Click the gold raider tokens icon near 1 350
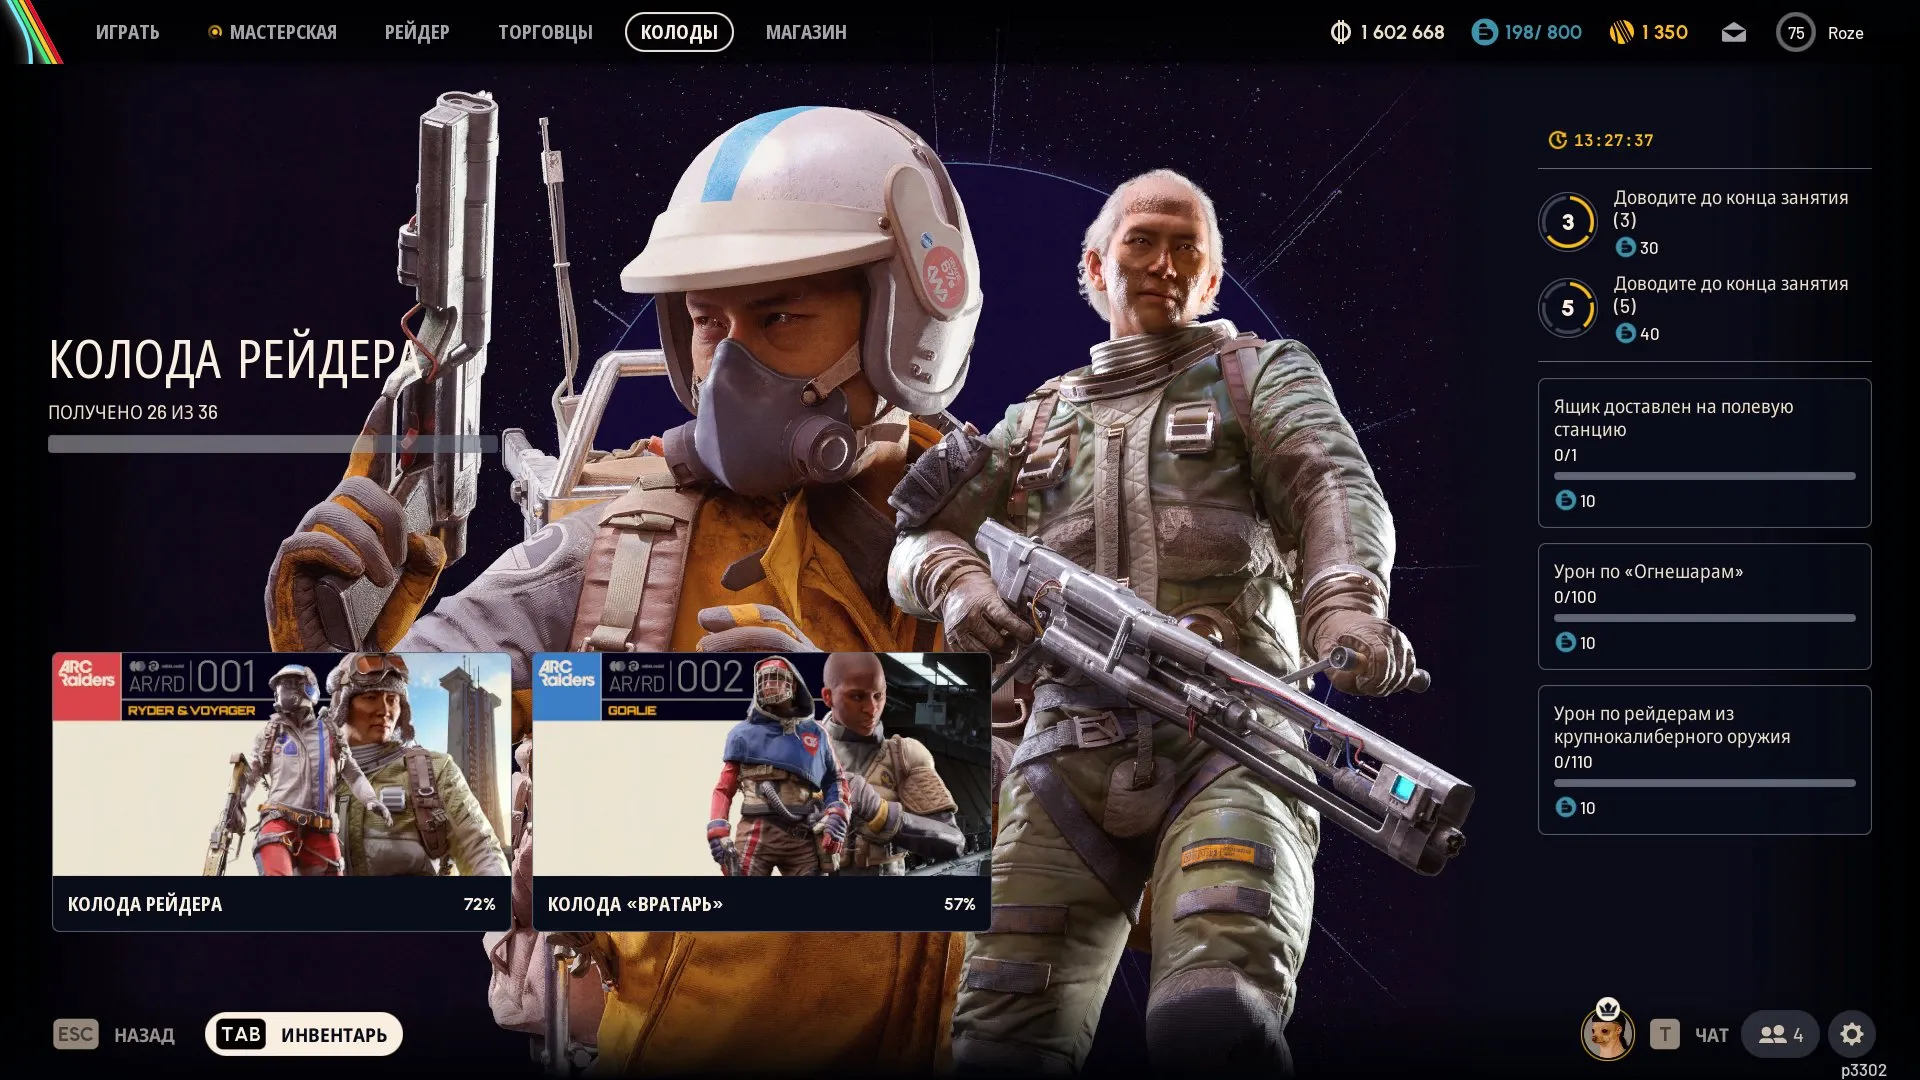1920x1080 pixels. tap(1621, 33)
